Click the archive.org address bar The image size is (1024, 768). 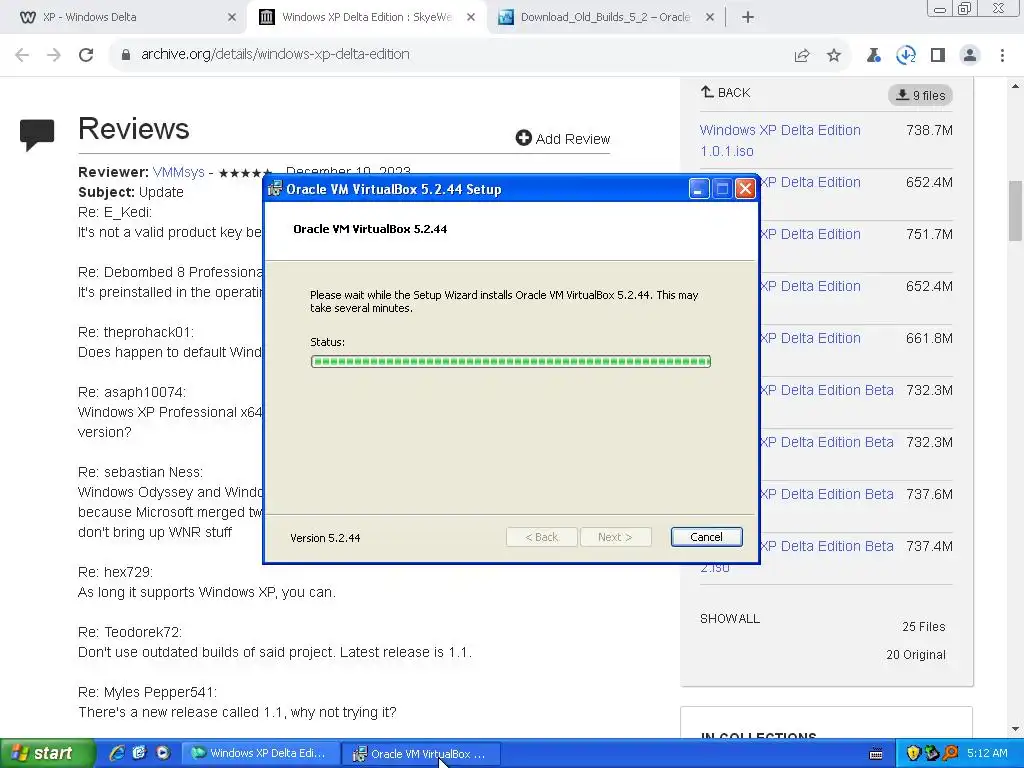point(451,55)
